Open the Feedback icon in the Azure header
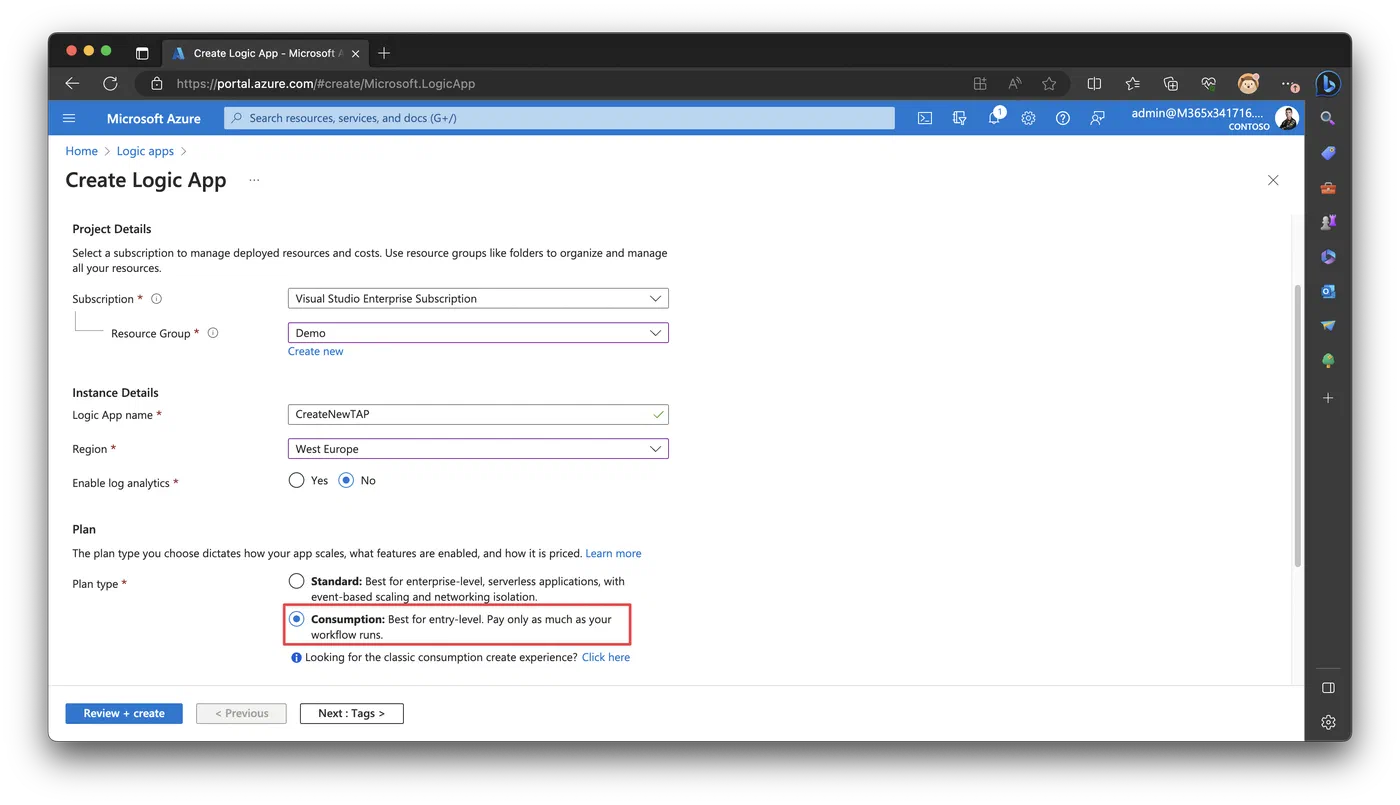Image resolution: width=1400 pixels, height=805 pixels. tap(1097, 118)
